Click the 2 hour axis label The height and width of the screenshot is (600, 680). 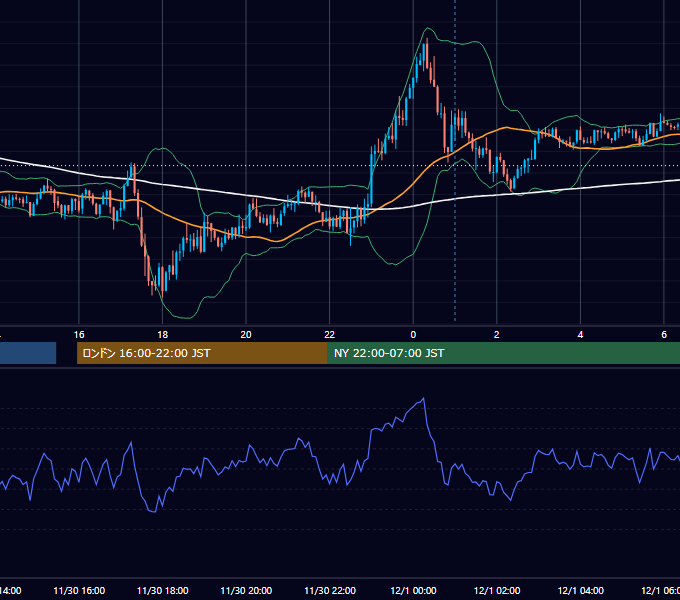click(x=497, y=335)
